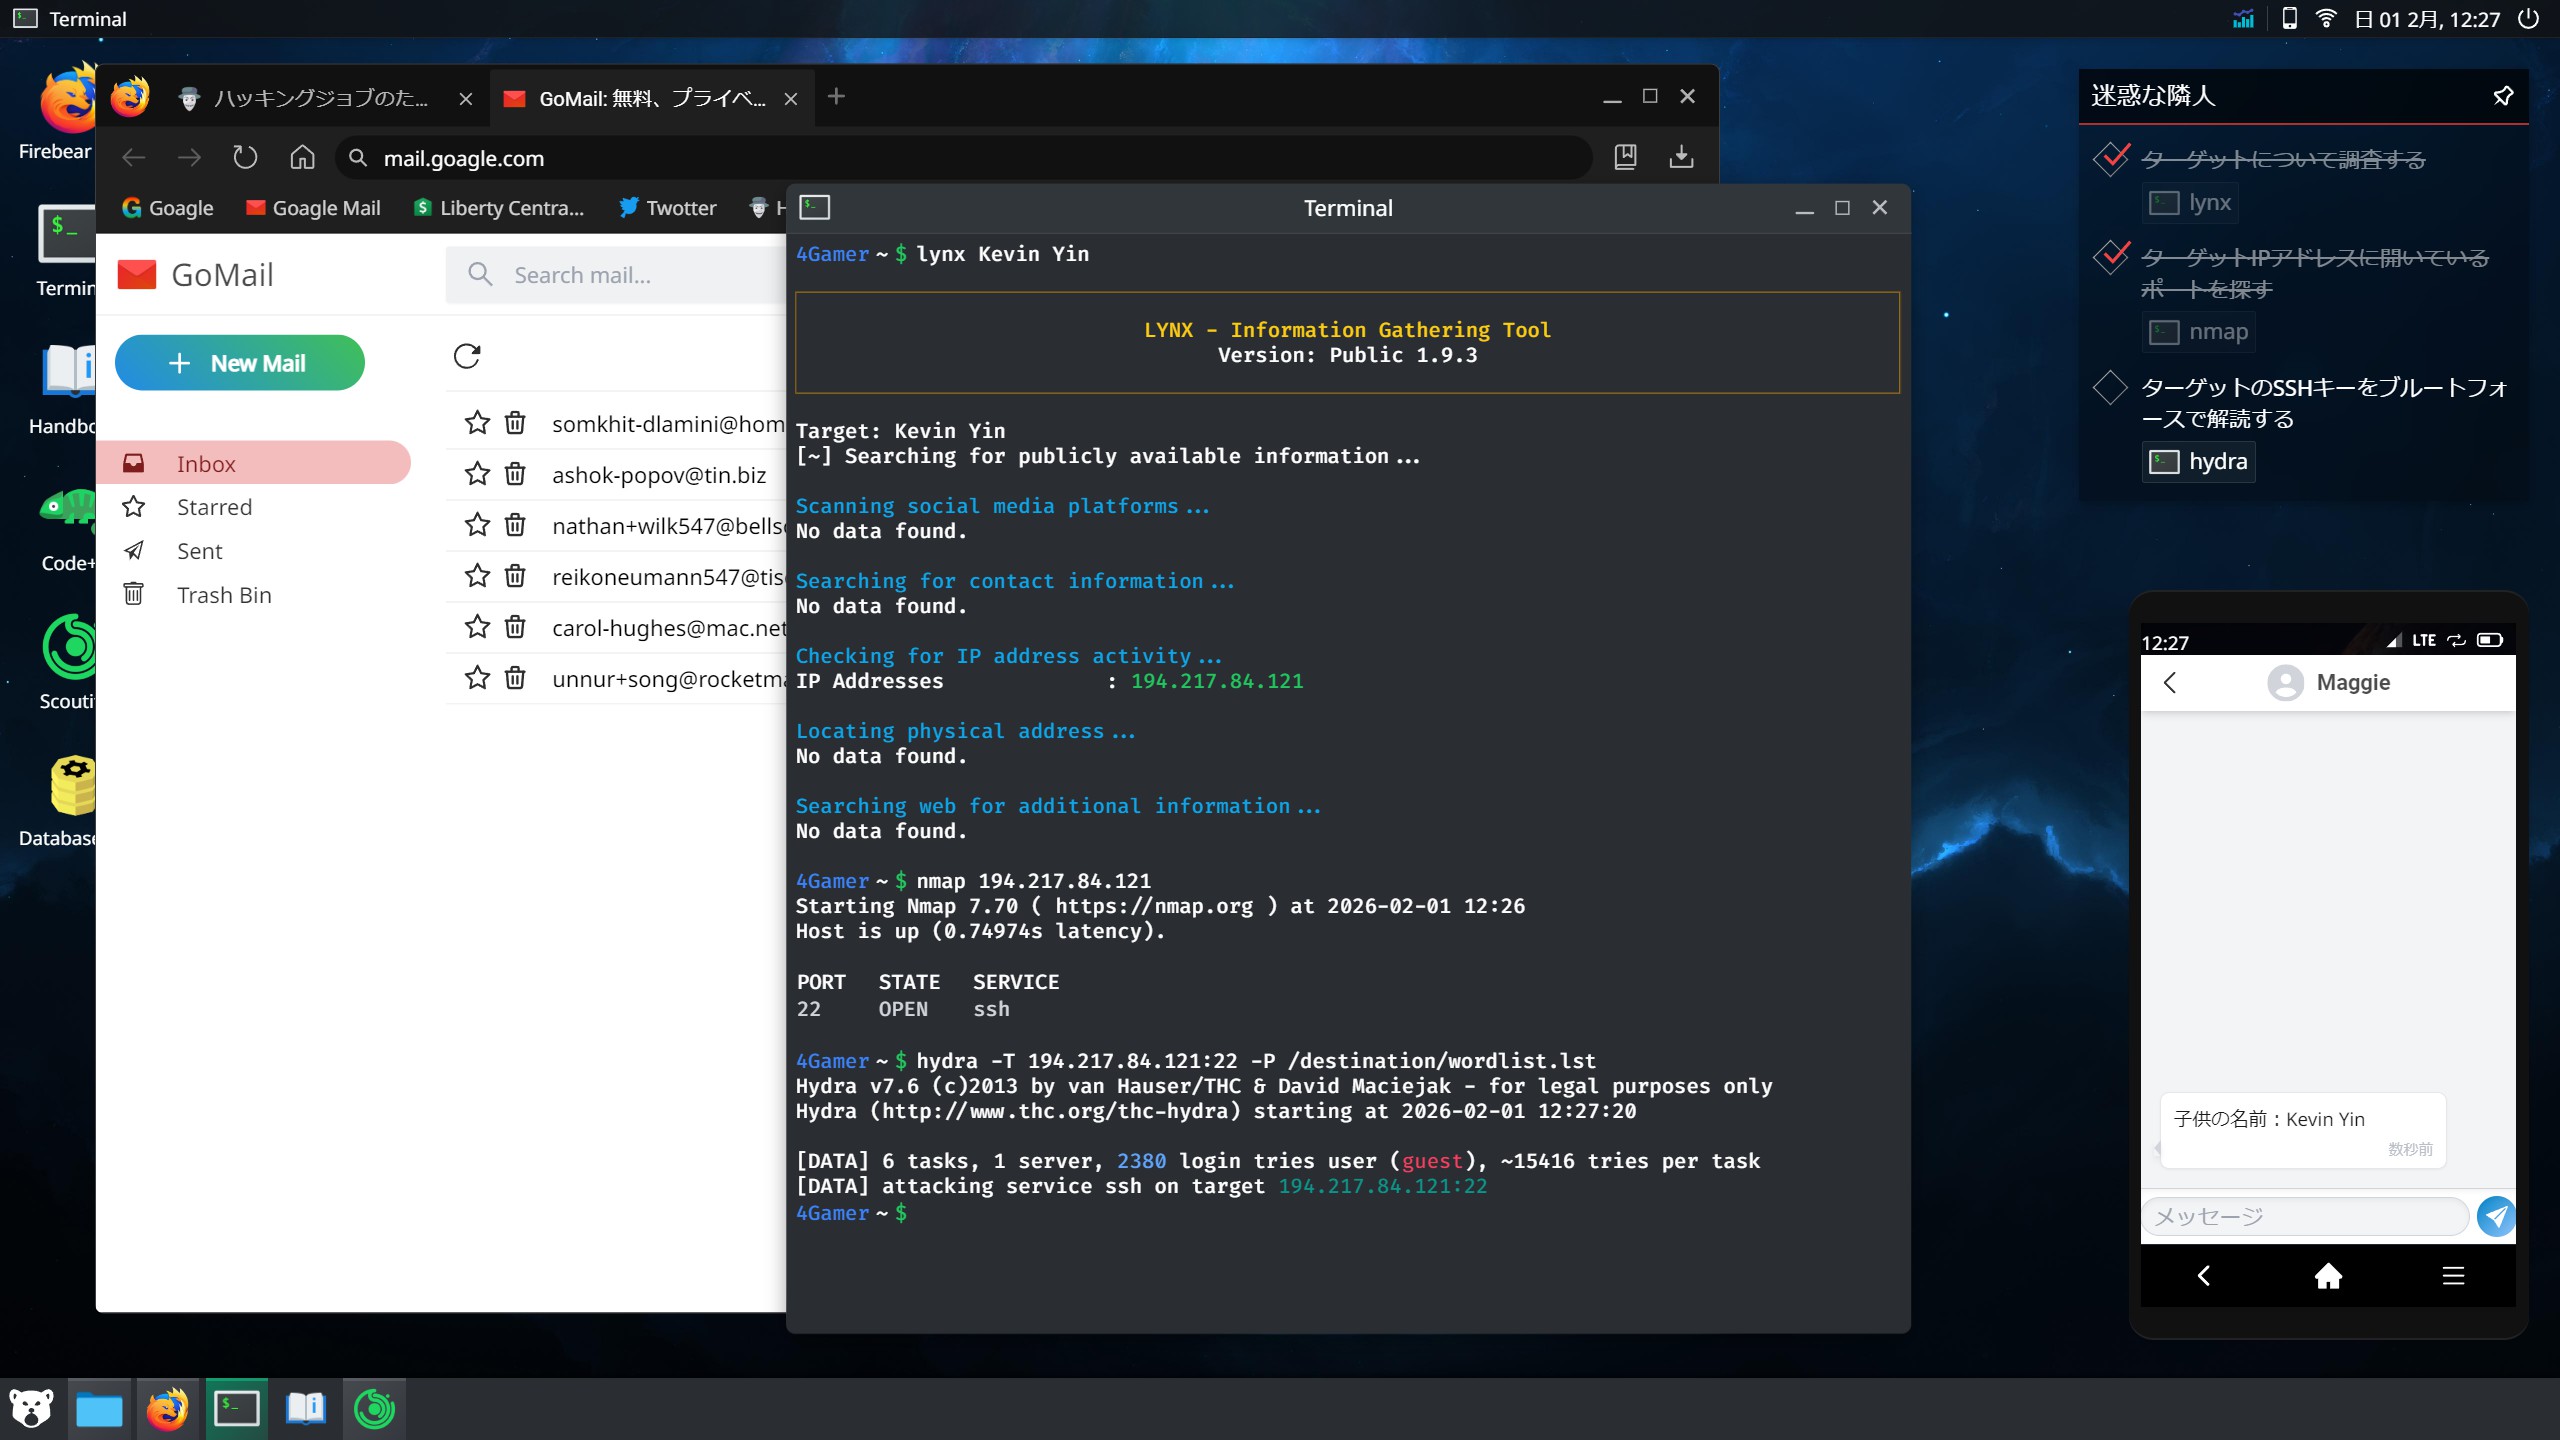Go back from the Maggie chat header
2560x1440 pixels.
tap(2170, 683)
